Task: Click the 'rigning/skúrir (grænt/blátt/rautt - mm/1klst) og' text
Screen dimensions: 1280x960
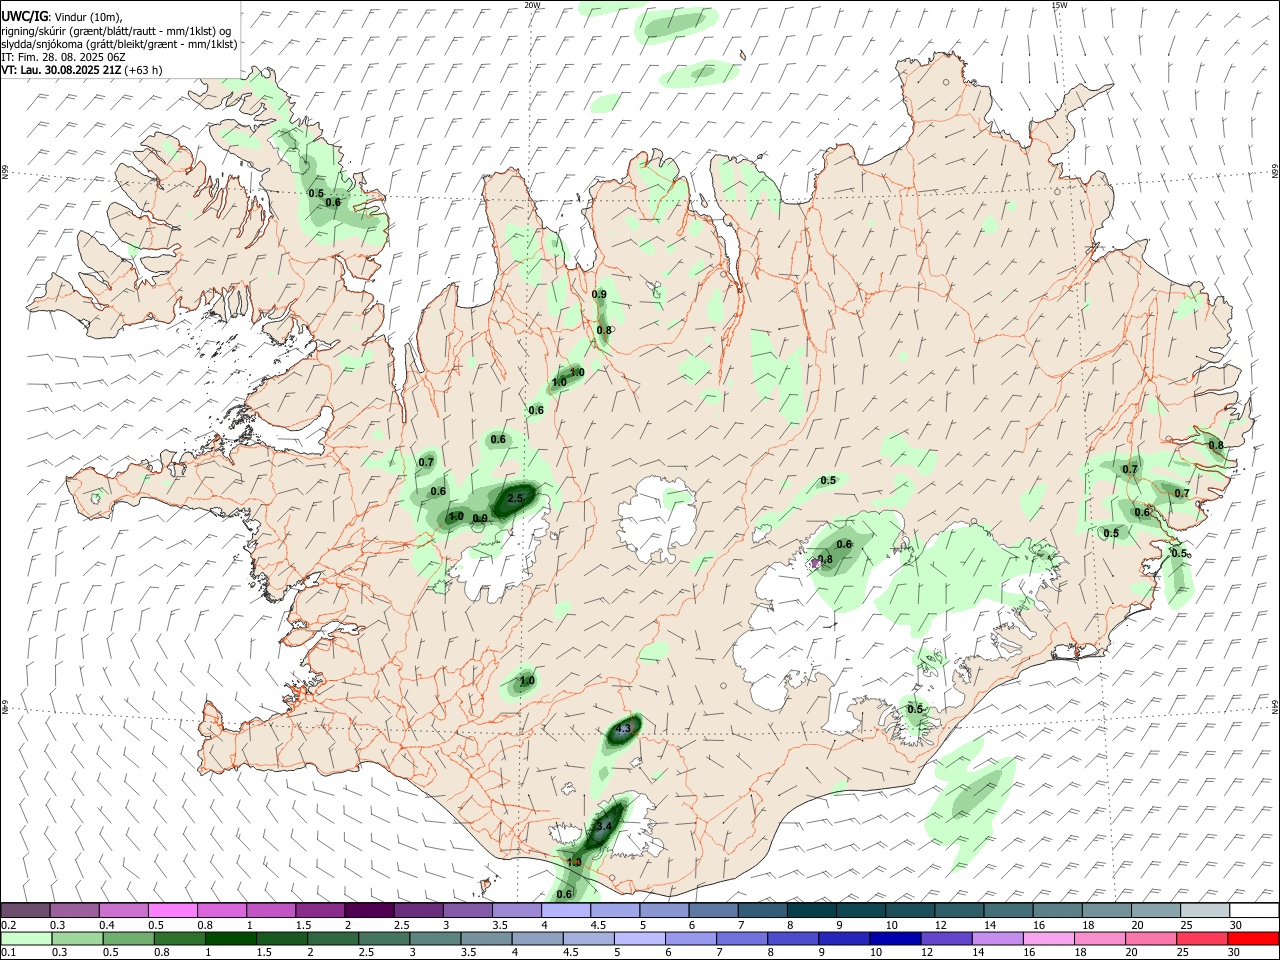Action: [x=117, y=31]
